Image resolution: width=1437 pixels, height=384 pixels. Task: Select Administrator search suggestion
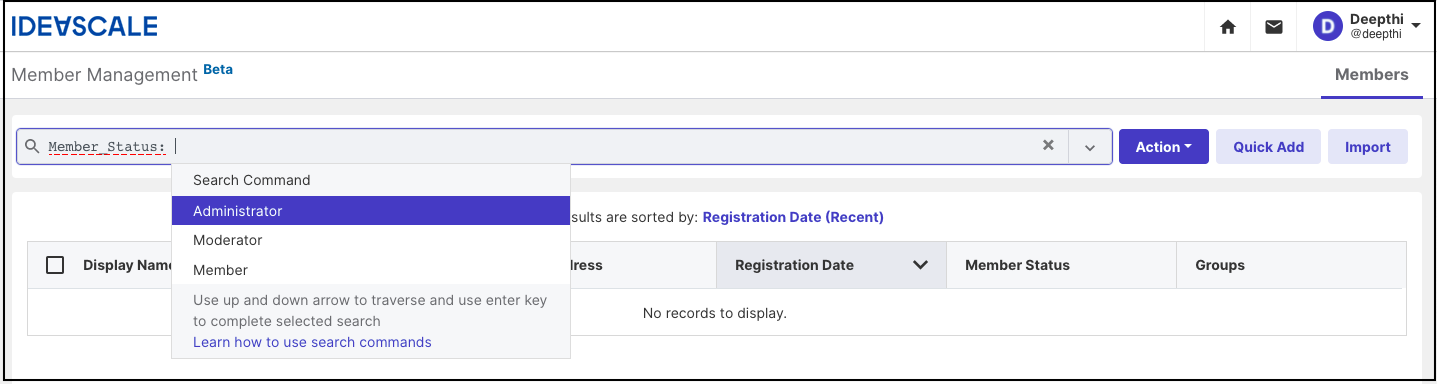pos(371,211)
